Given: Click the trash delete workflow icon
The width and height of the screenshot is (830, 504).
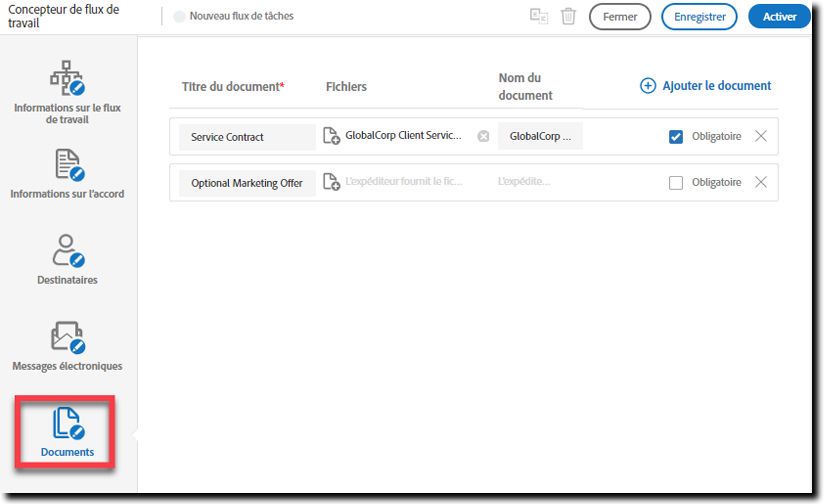Looking at the screenshot, I should tap(568, 16).
